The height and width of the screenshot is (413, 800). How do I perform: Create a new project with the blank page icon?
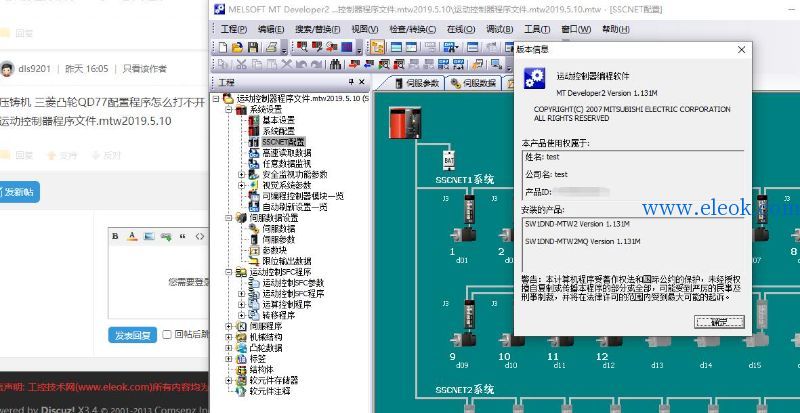(x=223, y=47)
